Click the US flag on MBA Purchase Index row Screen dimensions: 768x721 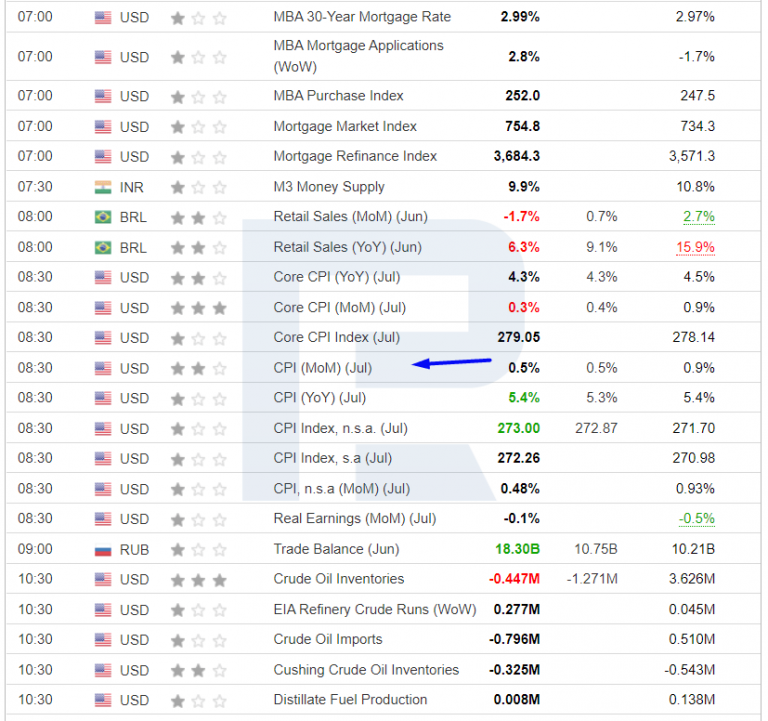[103, 96]
